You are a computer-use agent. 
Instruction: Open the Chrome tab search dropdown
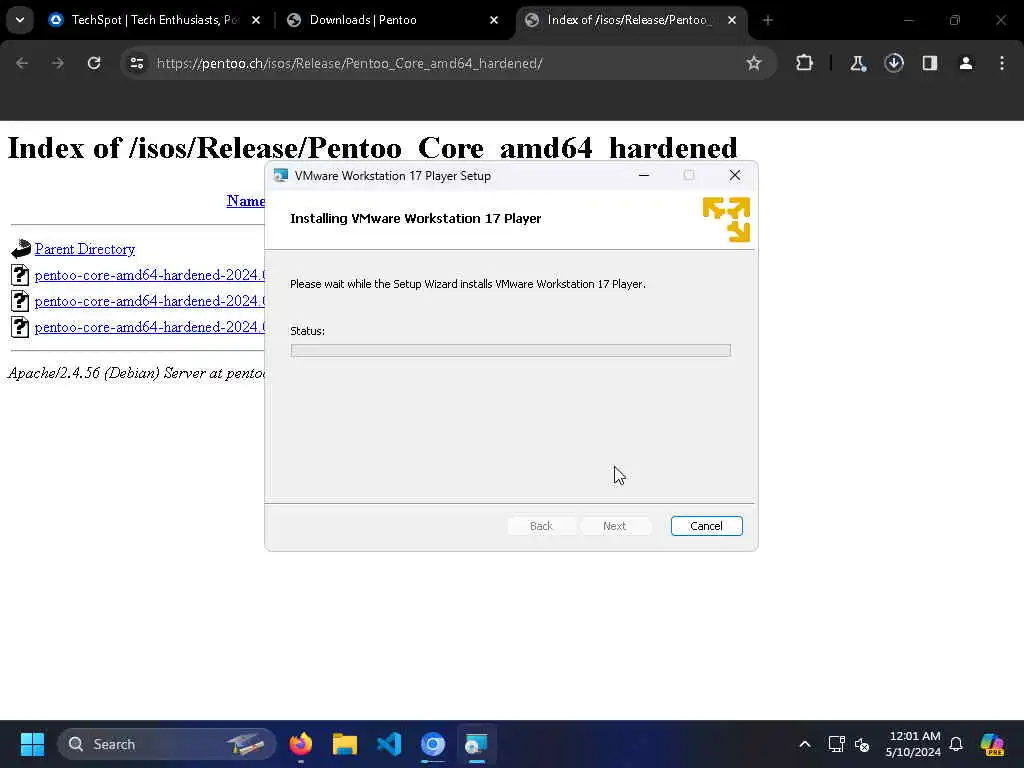click(x=20, y=20)
